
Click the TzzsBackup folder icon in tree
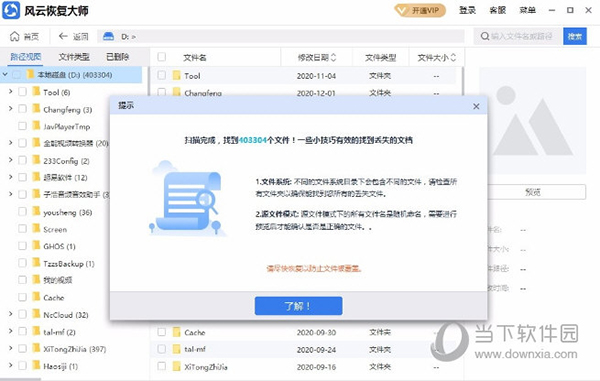tap(36, 263)
